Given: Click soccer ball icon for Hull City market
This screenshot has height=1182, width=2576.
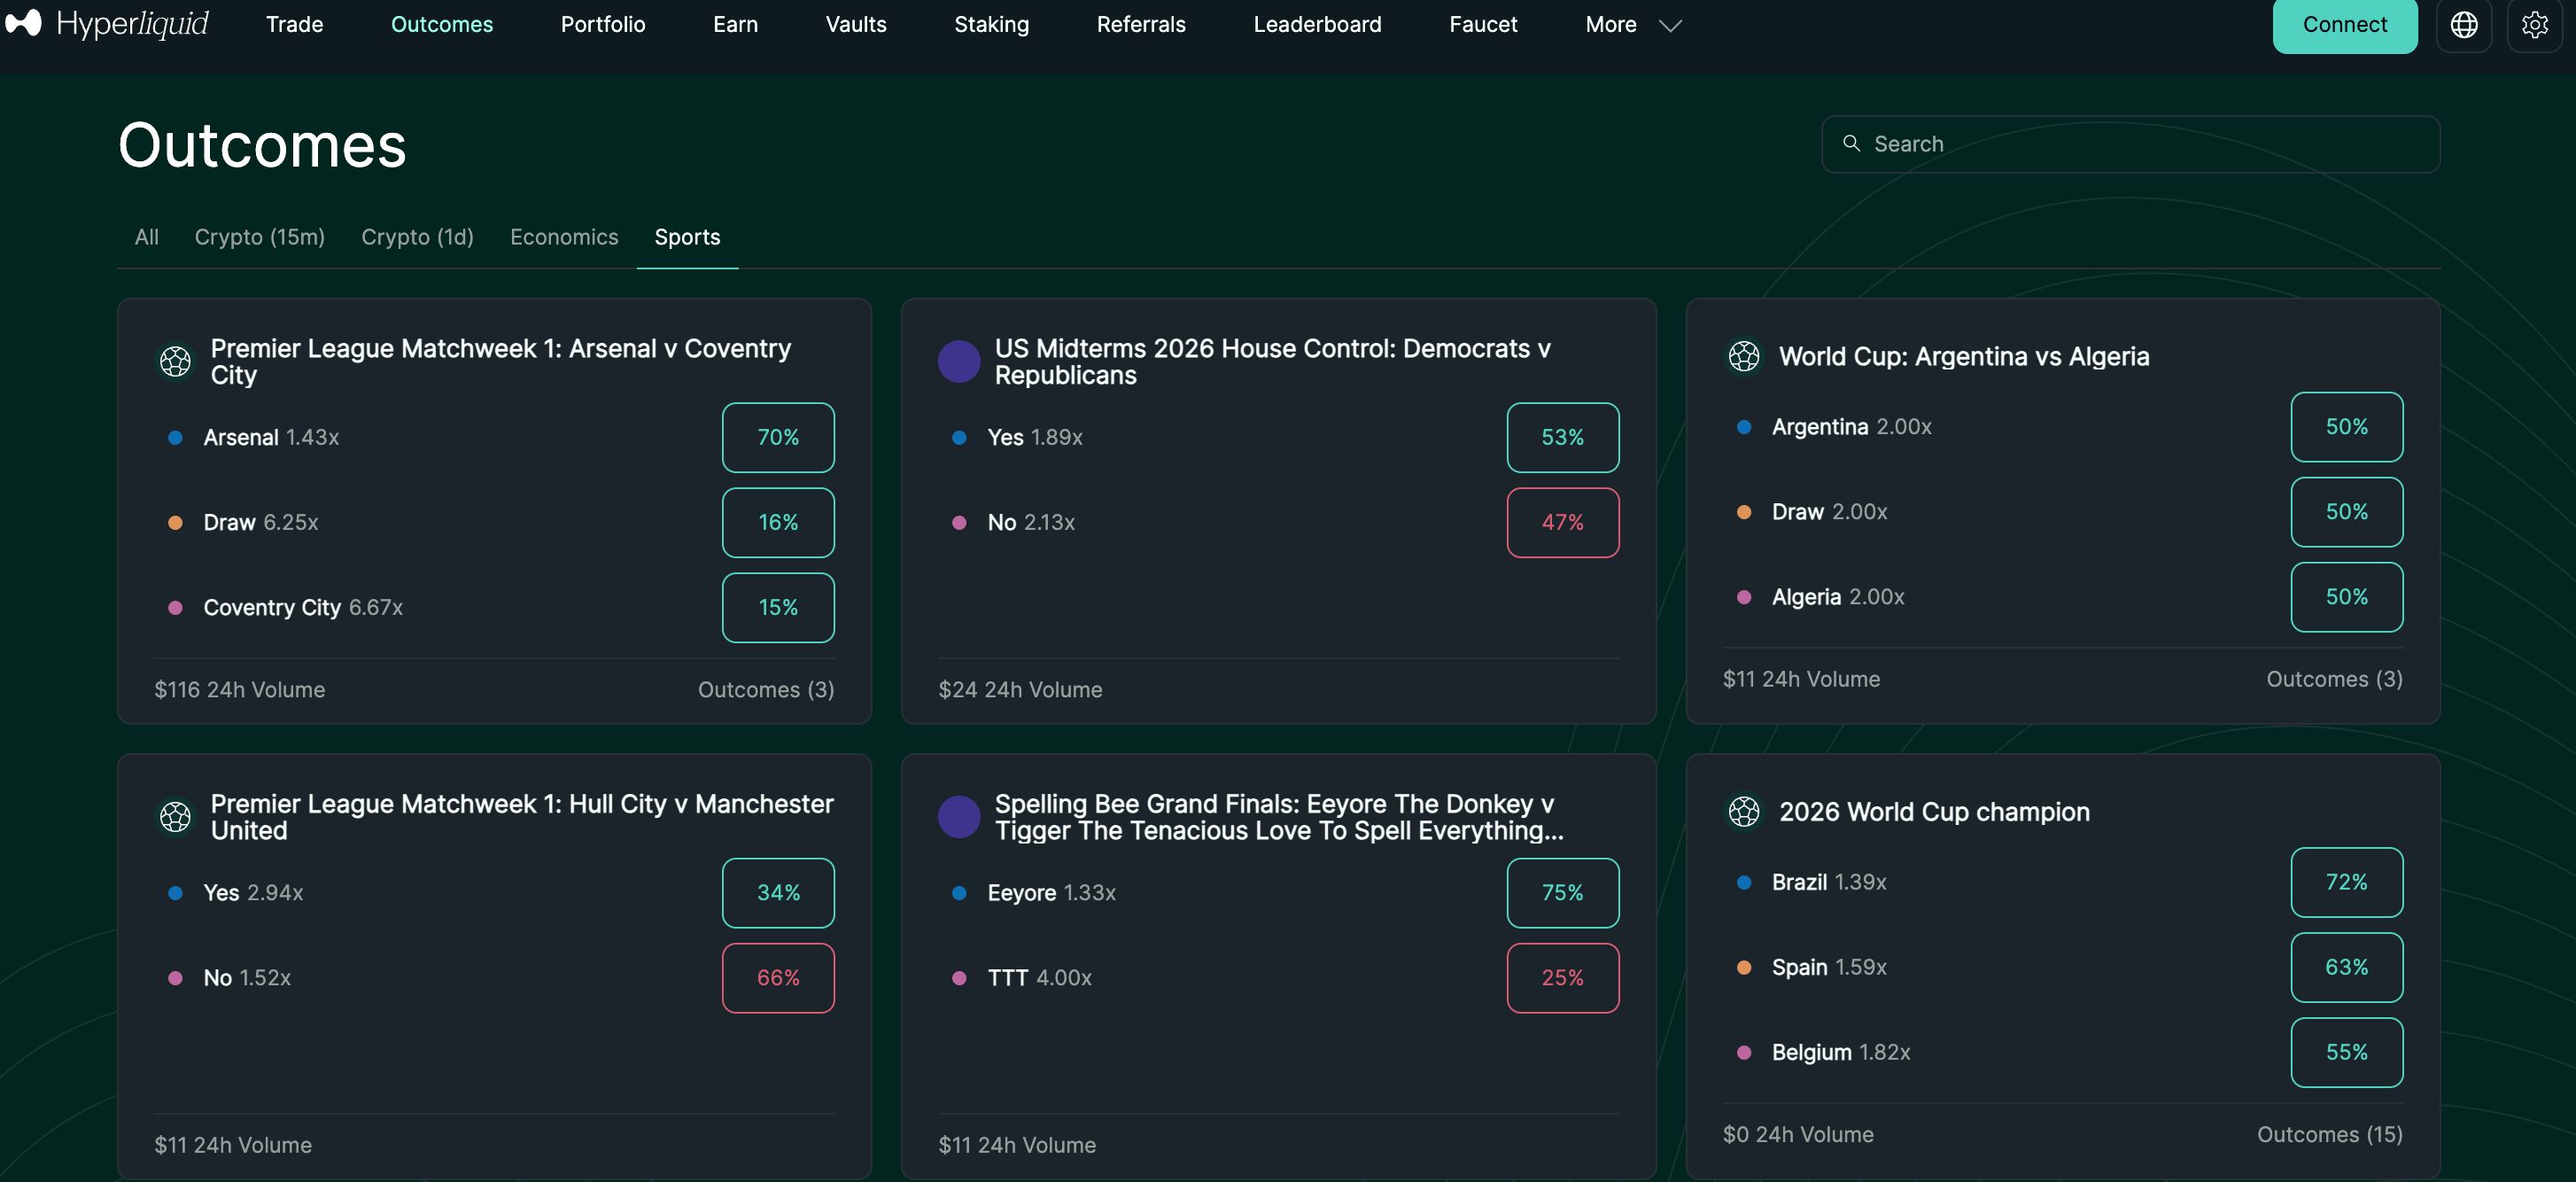Looking at the screenshot, I should (175, 817).
